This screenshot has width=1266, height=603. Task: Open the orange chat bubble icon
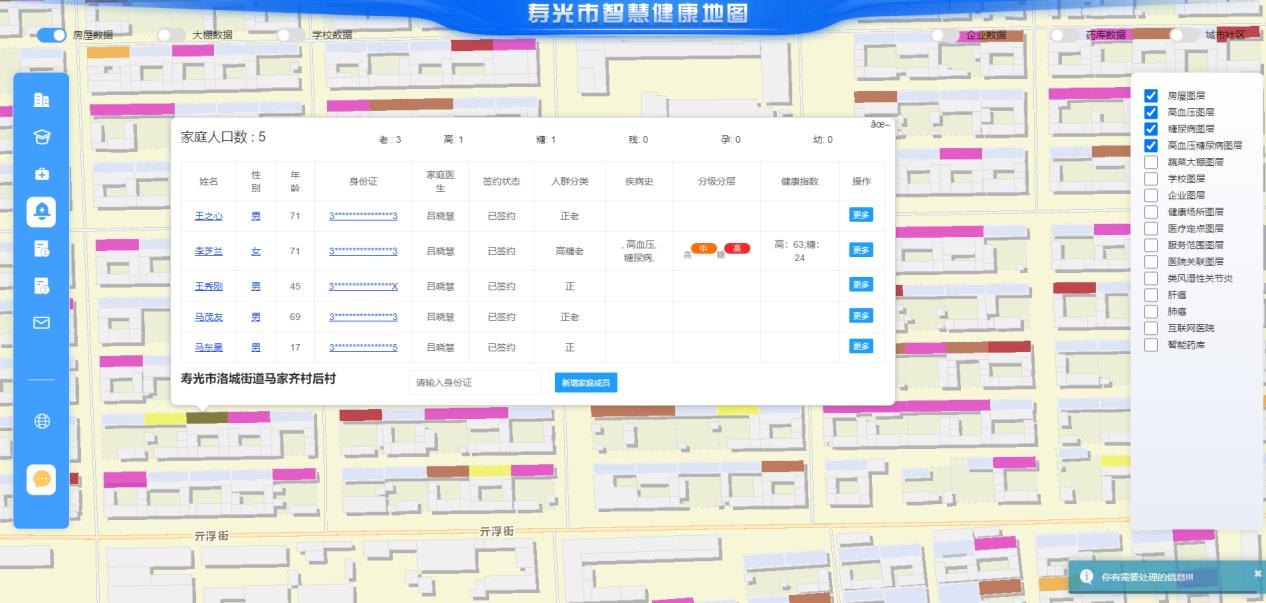tap(42, 479)
